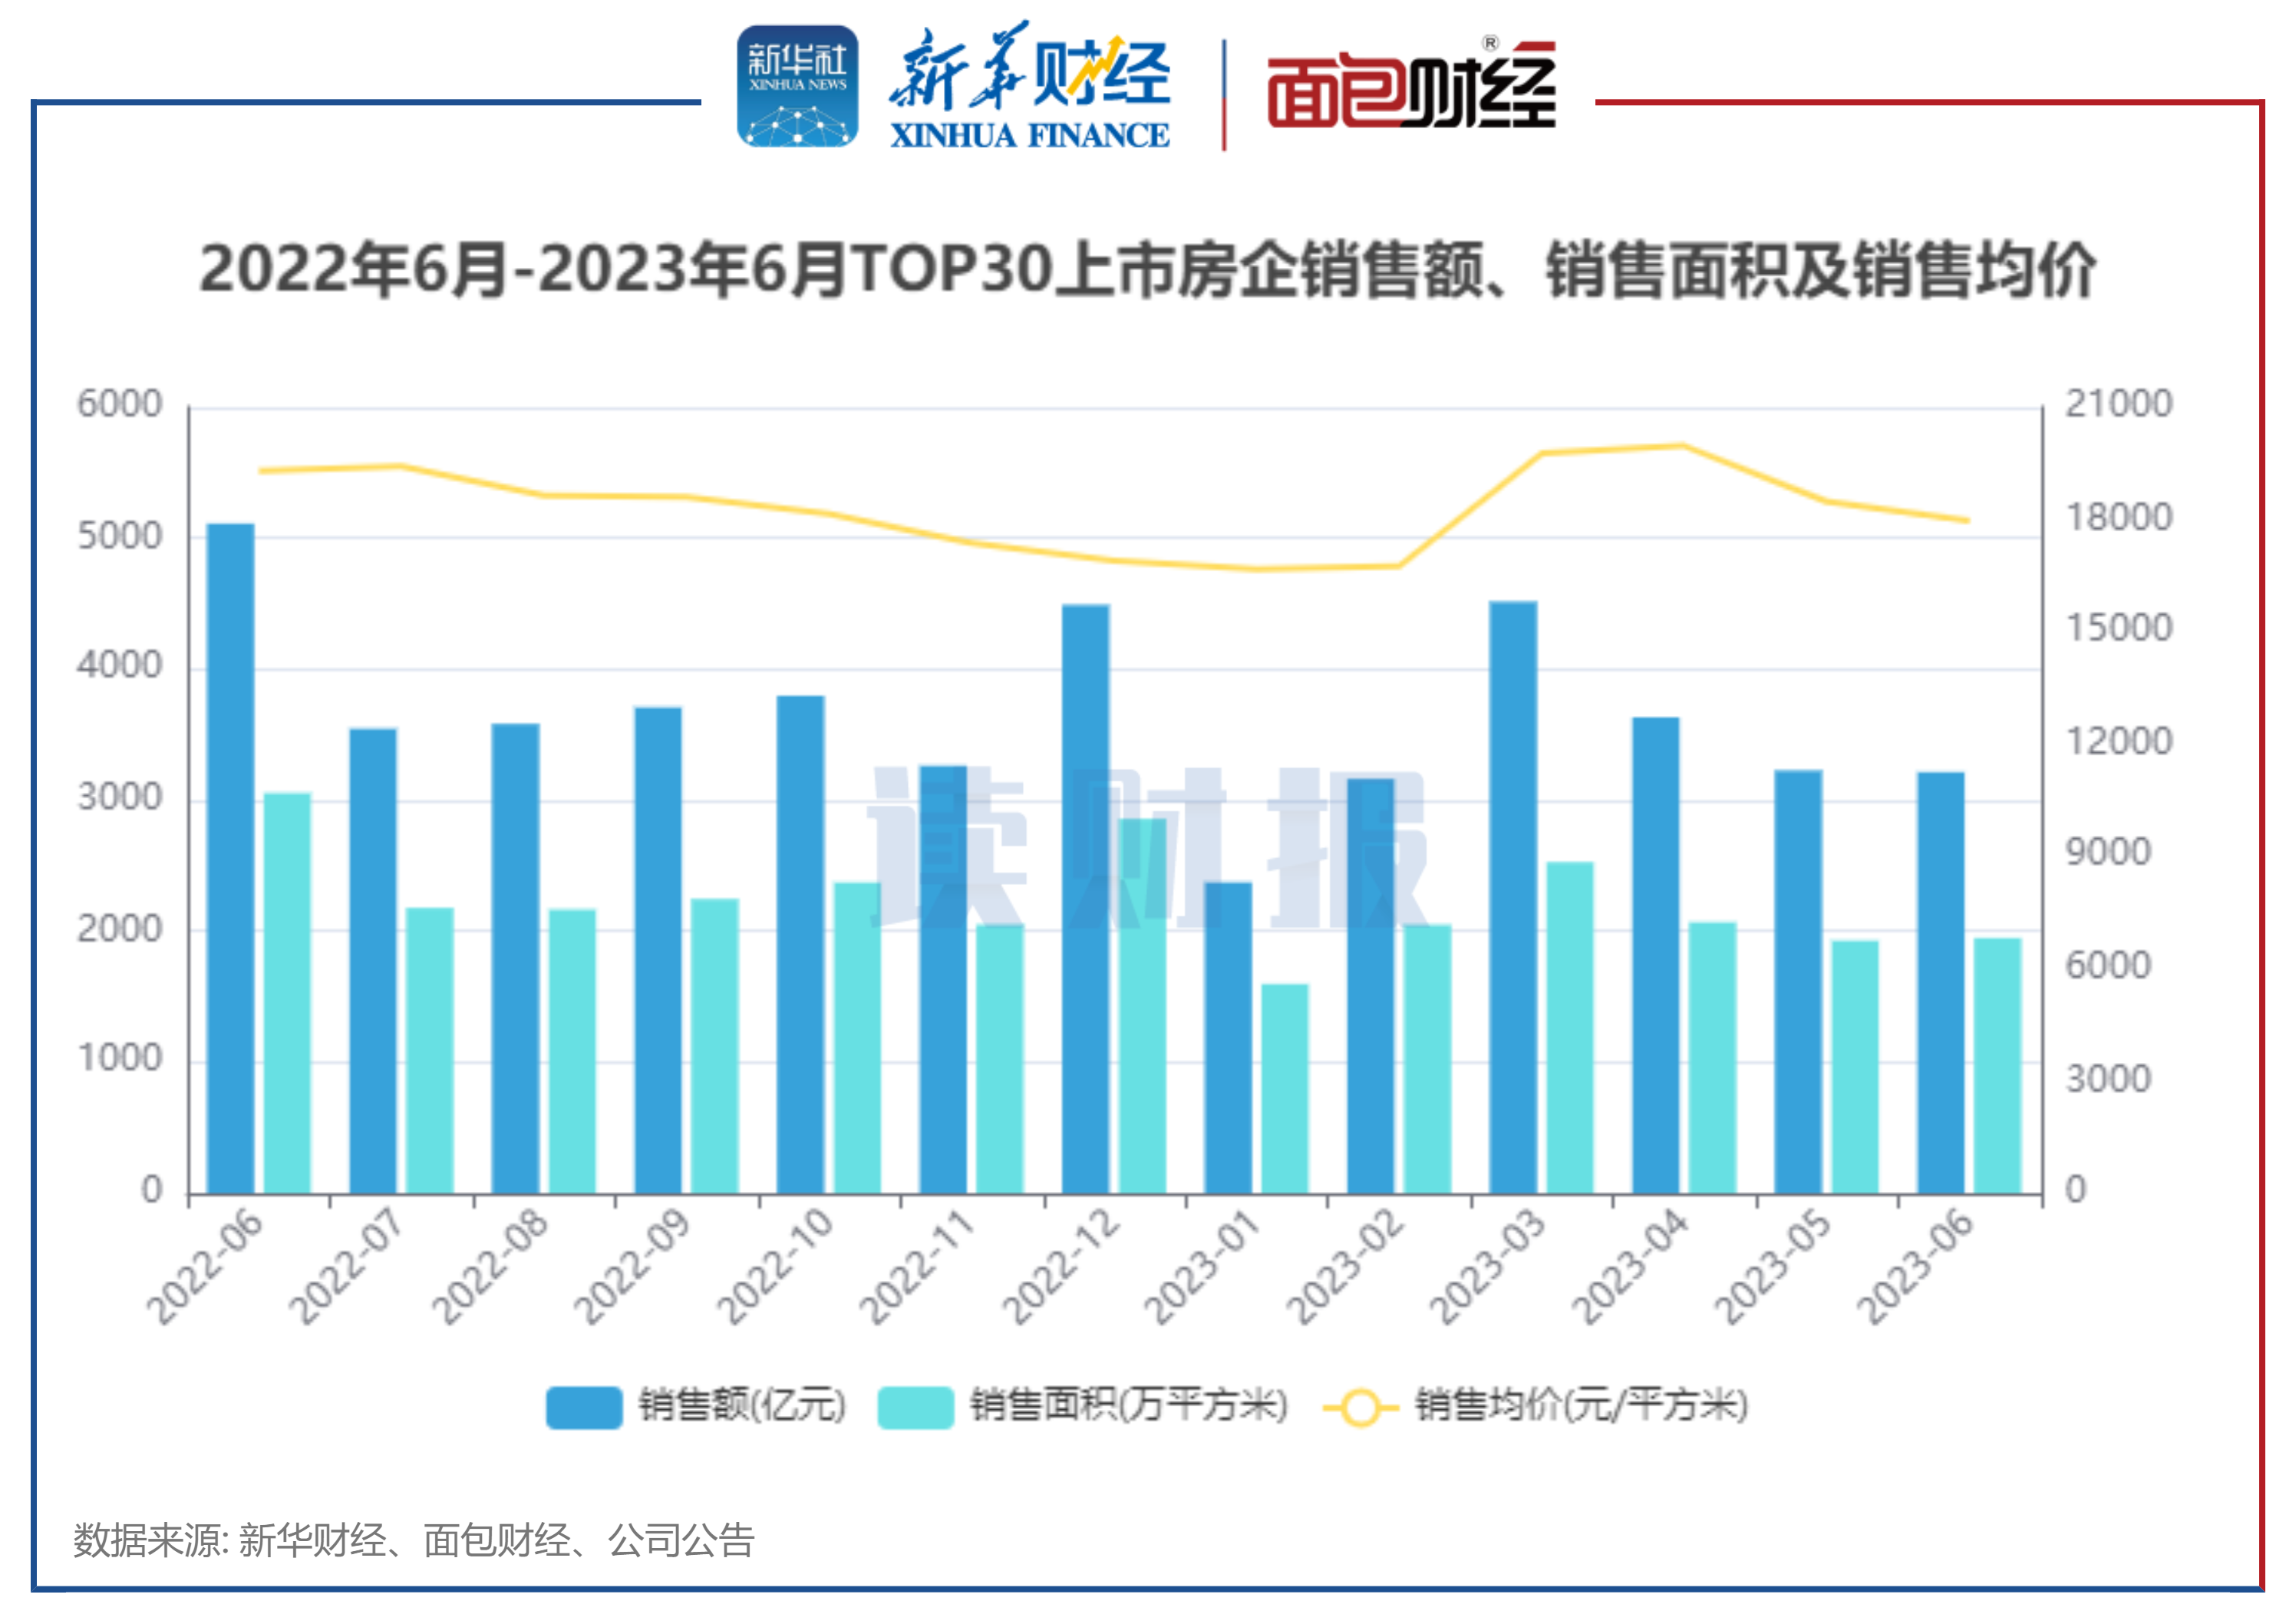Click the Xinhua News Agency app logo
This screenshot has height=1624, width=2296.
click(797, 87)
